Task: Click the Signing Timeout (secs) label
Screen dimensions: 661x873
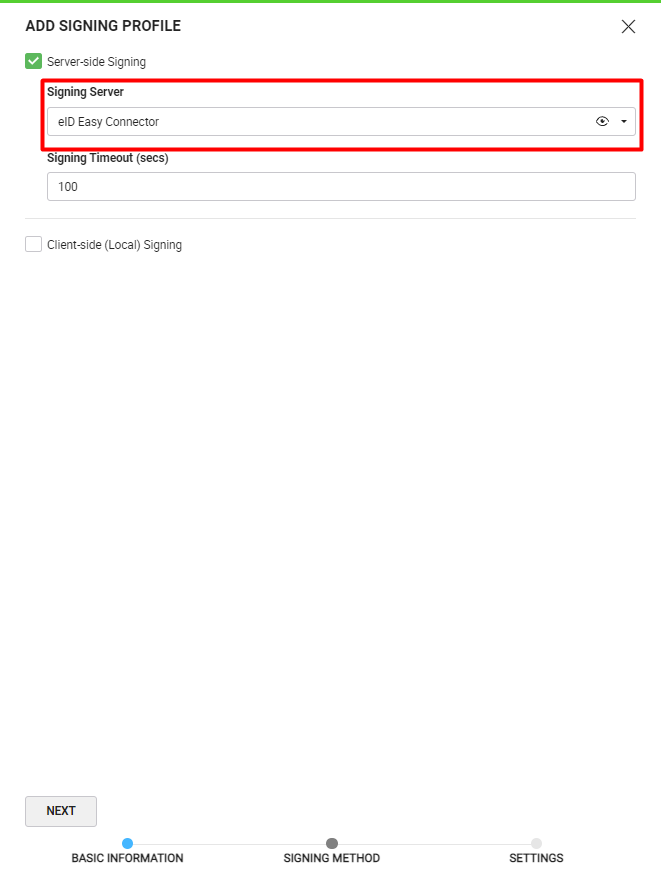Action: tap(106, 157)
